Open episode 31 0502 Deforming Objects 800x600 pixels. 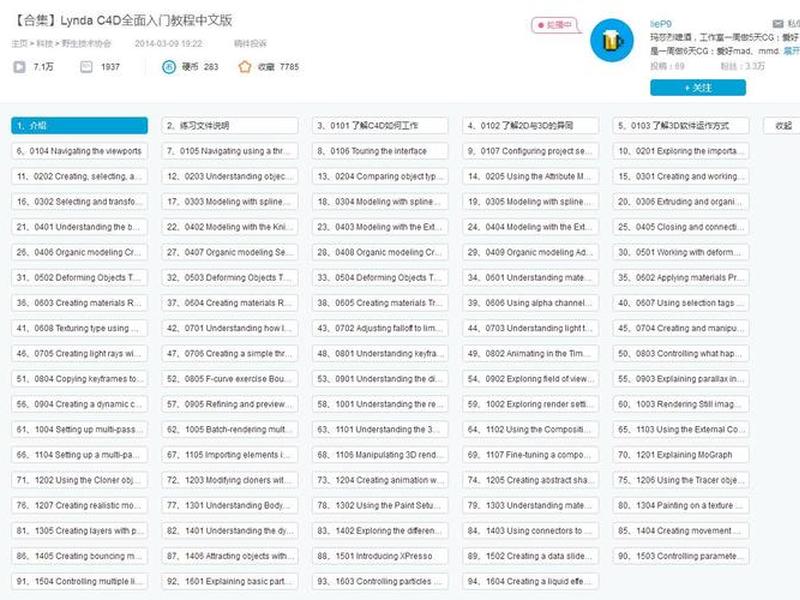80,278
